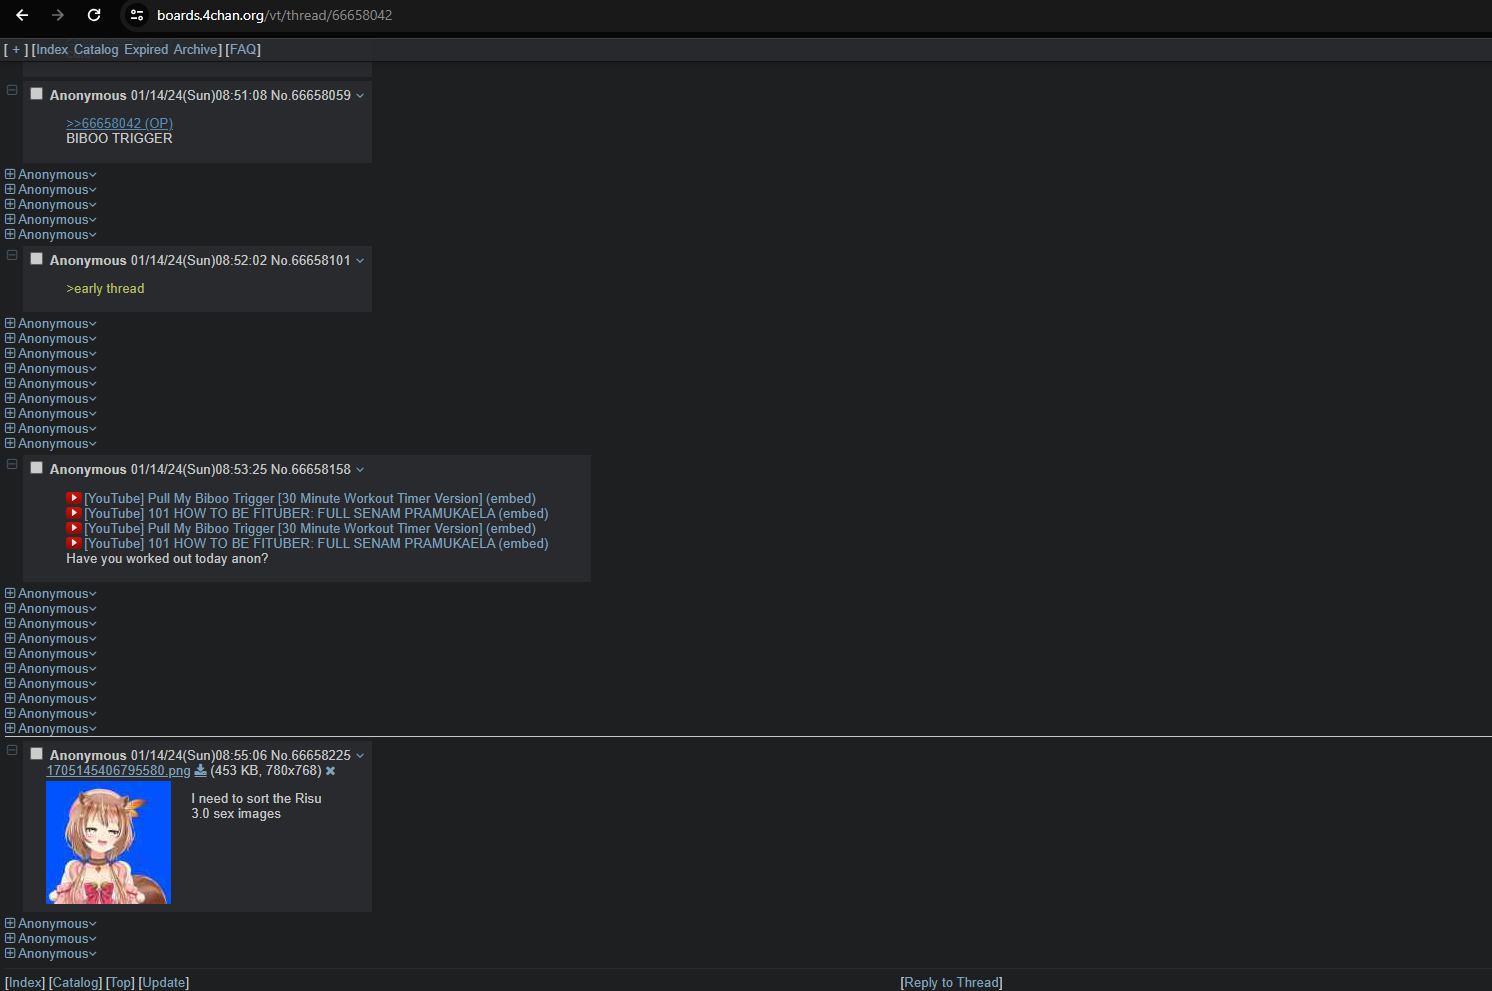Expand post menu arrow next to No.66658158
The height and width of the screenshot is (991, 1492).
tap(360, 470)
